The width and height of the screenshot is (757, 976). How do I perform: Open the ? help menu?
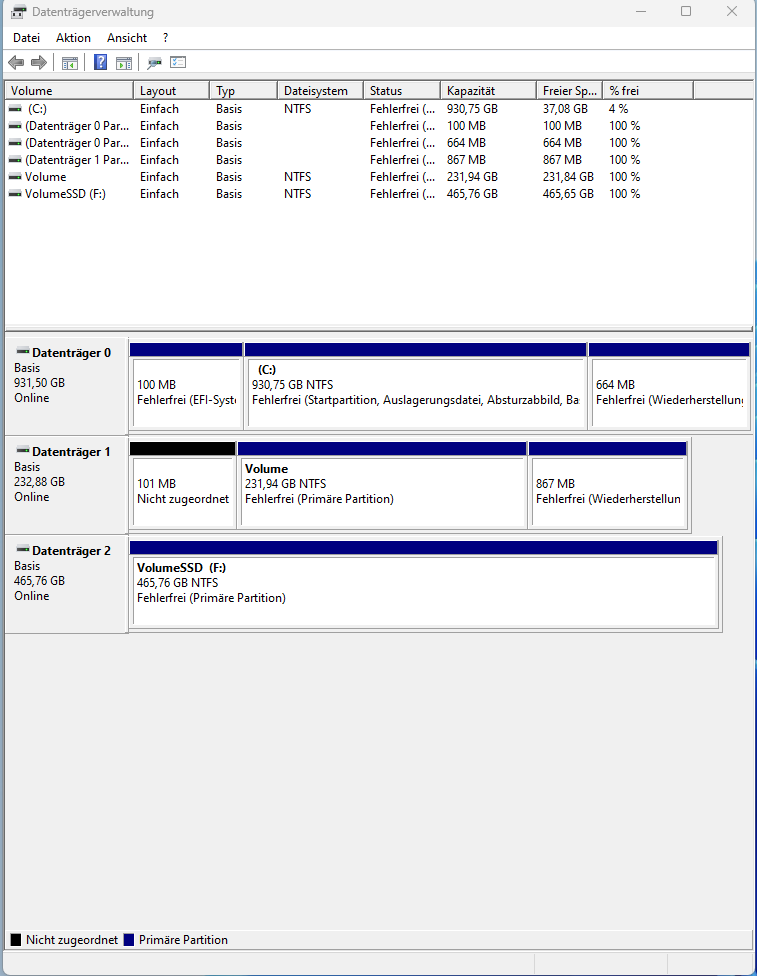166,38
